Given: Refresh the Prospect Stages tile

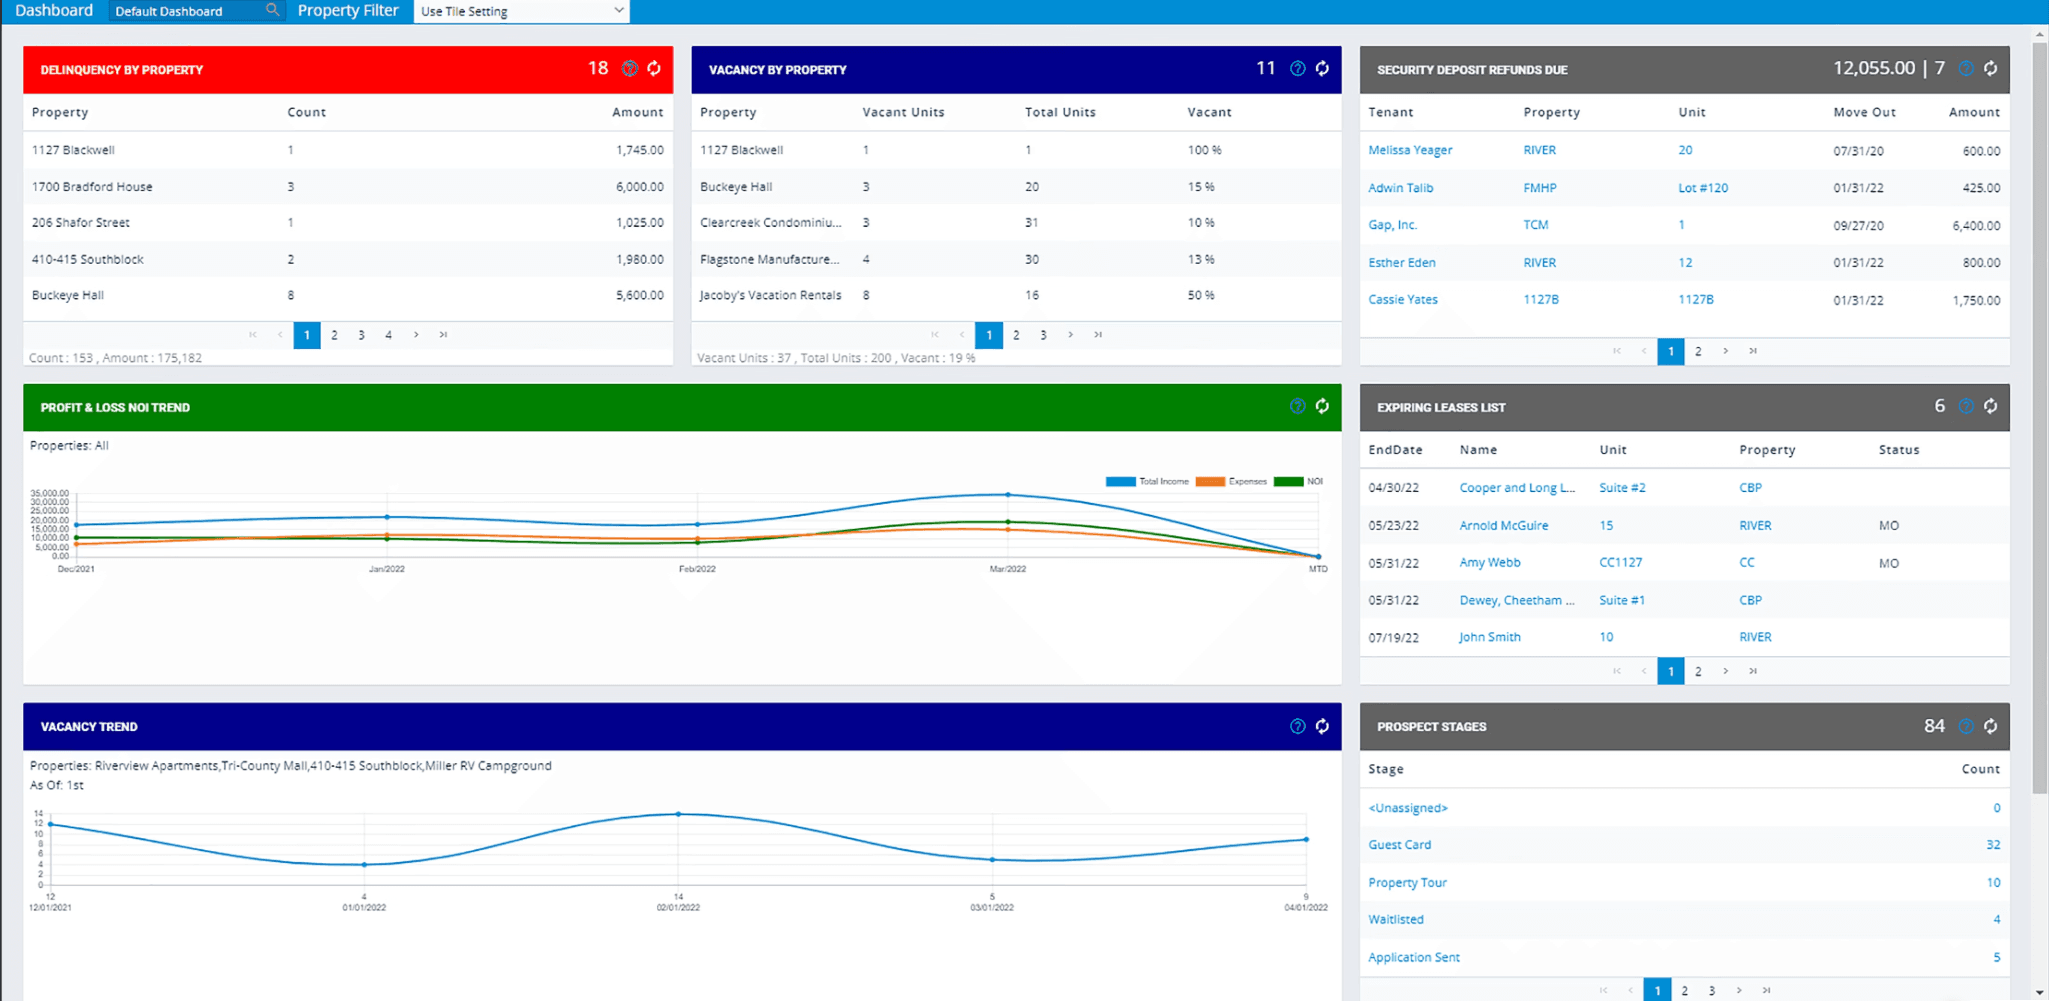Looking at the screenshot, I should (x=1990, y=726).
